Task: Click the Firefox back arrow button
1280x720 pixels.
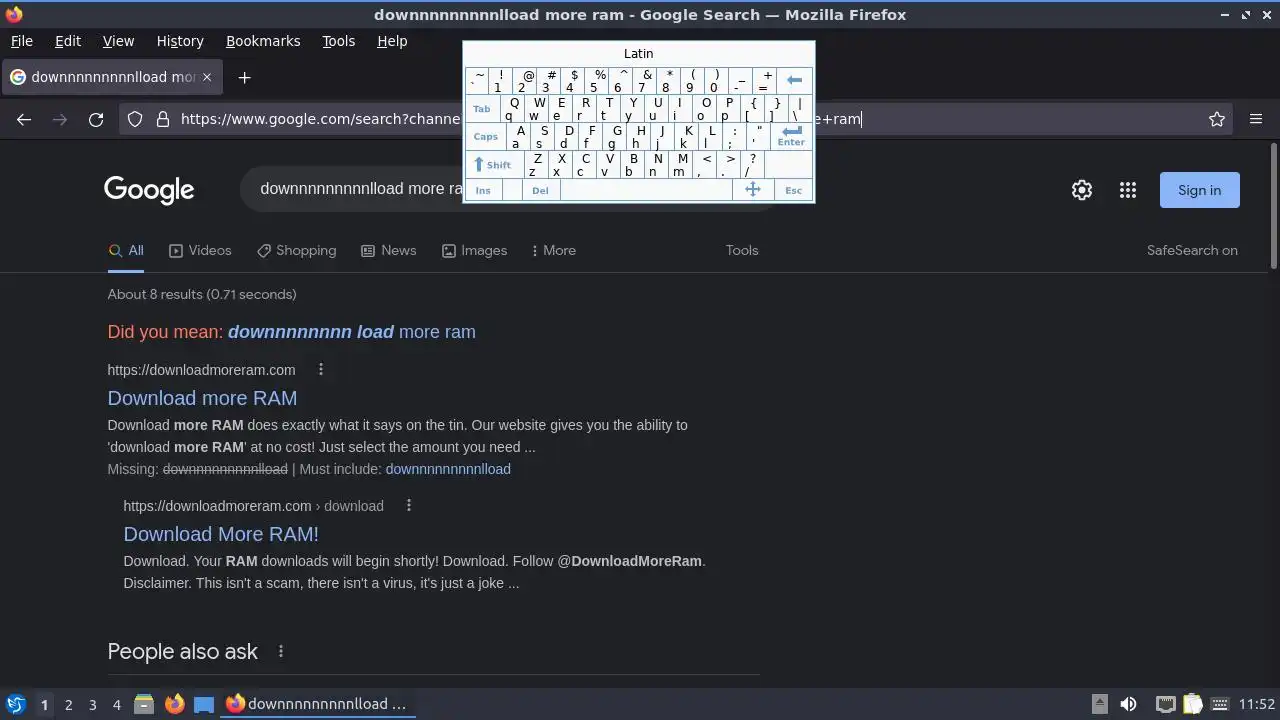Action: click(x=24, y=119)
